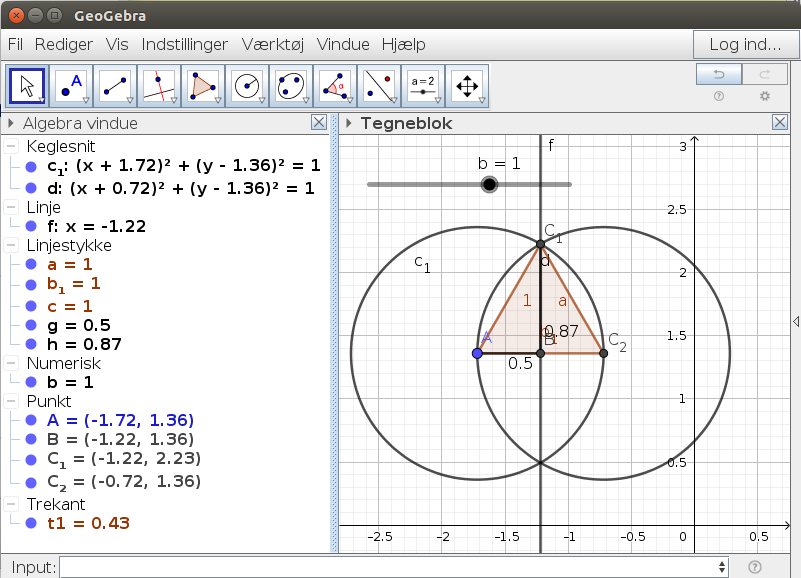Toggle visibility of number b = 1
Screen dimensions: 801x578
[31, 382]
